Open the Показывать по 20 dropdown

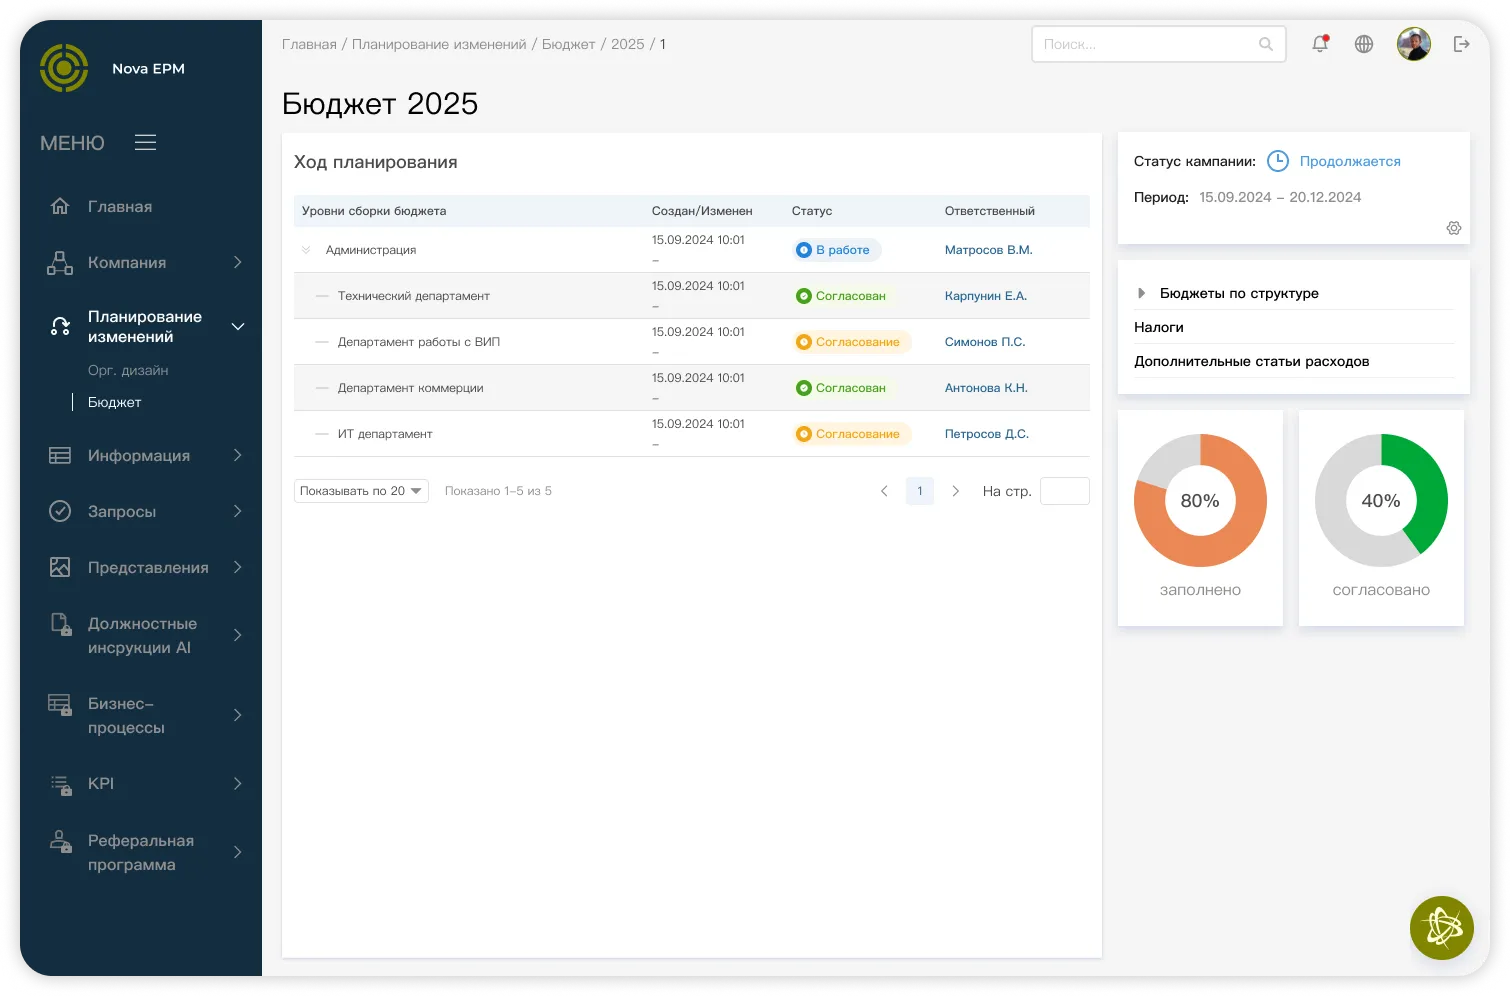pyautogui.click(x=361, y=491)
